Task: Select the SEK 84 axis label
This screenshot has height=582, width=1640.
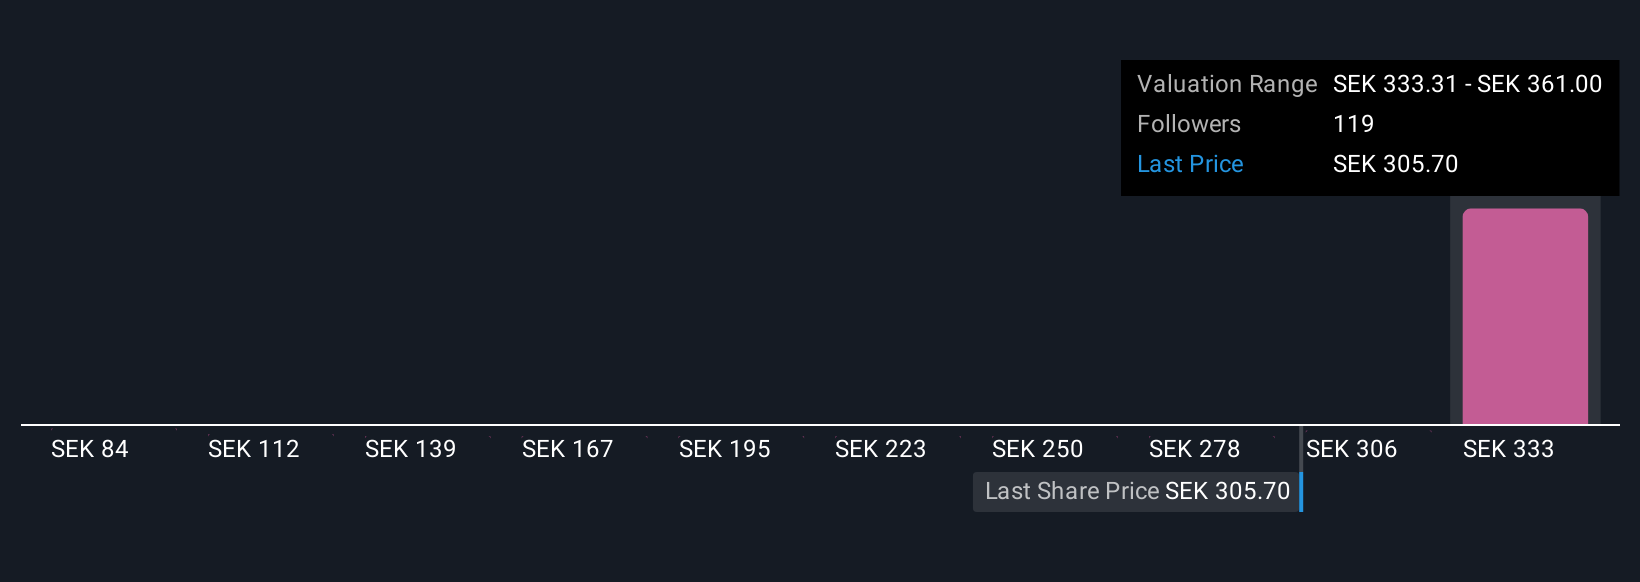Action: point(90,449)
